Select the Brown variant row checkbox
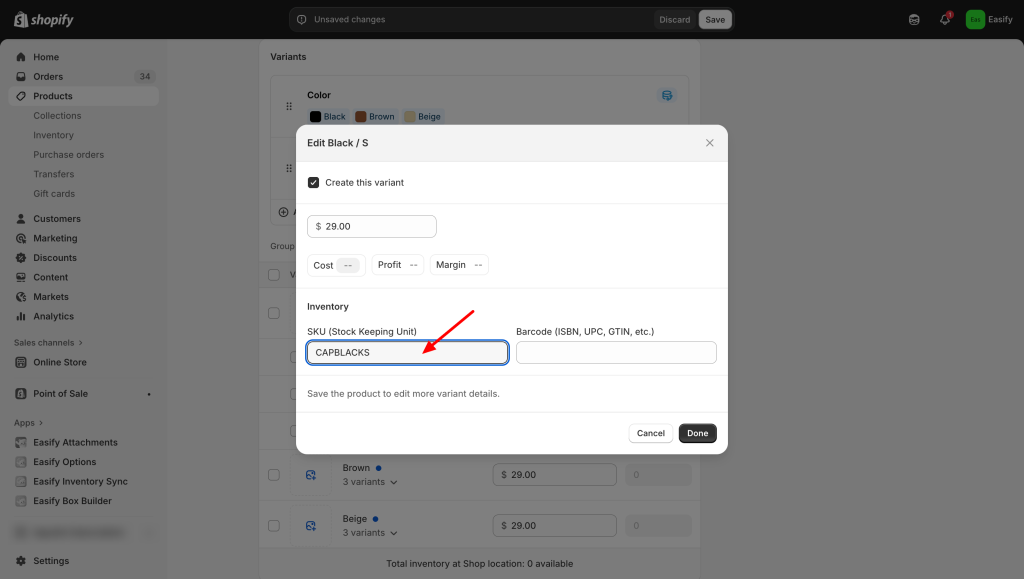The height and width of the screenshot is (579, 1024). coord(274,474)
